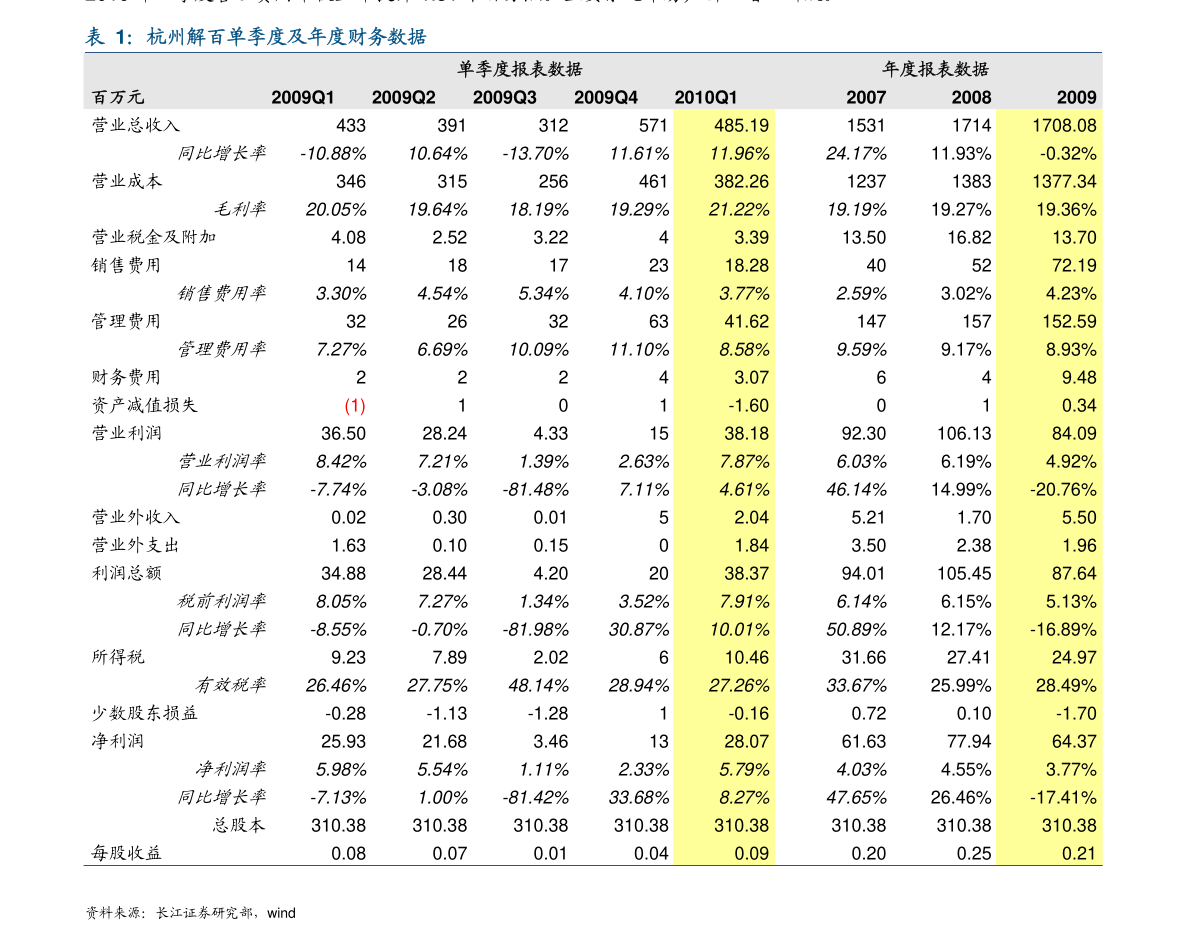The width and height of the screenshot is (1191, 941).
Task: Click the 11.96% growth value
Action: tap(739, 154)
